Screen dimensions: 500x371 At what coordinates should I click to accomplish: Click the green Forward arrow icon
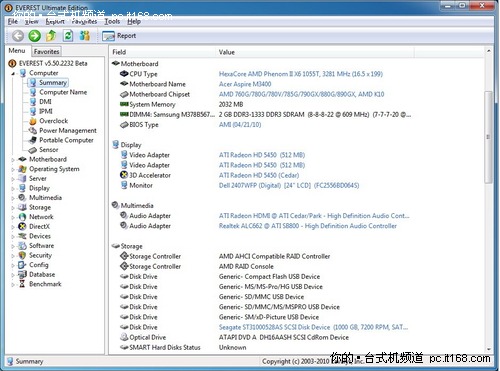coord(34,36)
